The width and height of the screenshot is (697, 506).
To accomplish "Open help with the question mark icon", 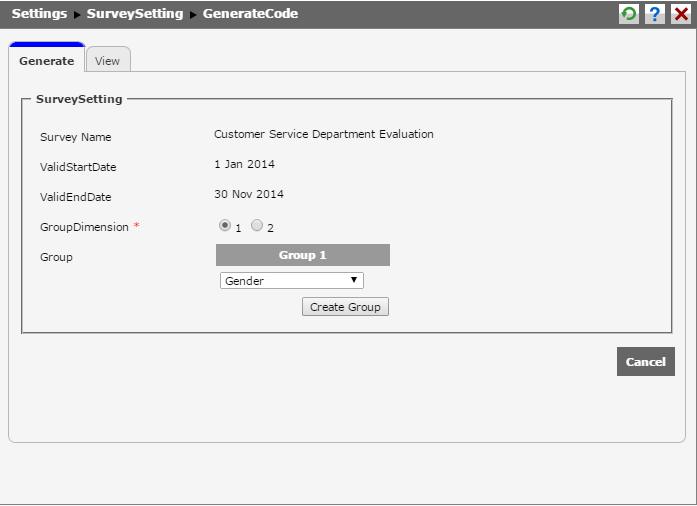I will tap(655, 14).
